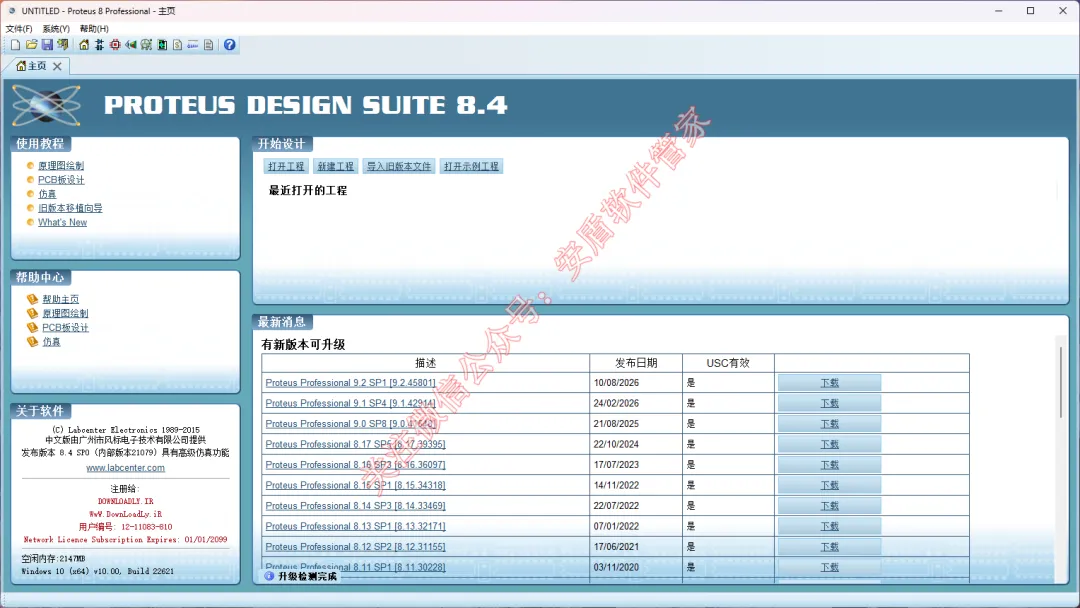
Task: Click the Proteus atom logo in banner
Action: coord(46,105)
